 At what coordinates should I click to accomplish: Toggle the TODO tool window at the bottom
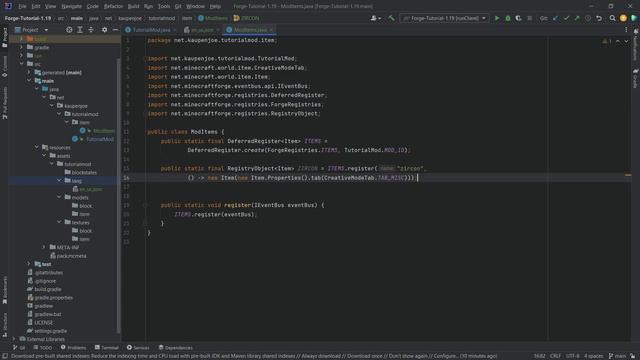click(x=42, y=348)
